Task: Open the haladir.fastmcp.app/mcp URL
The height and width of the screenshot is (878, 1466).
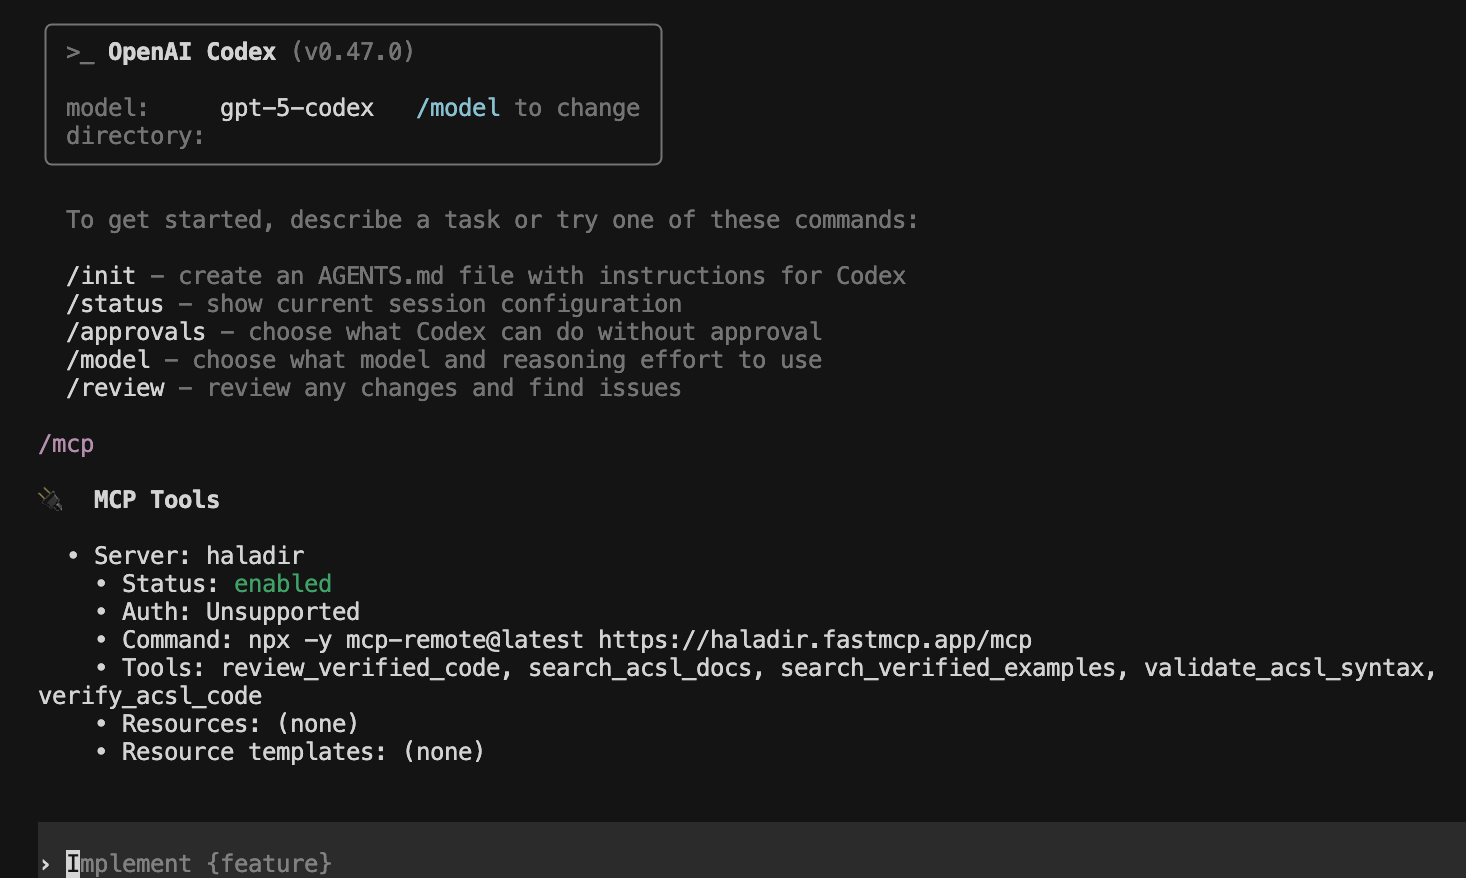Action: pos(815,640)
